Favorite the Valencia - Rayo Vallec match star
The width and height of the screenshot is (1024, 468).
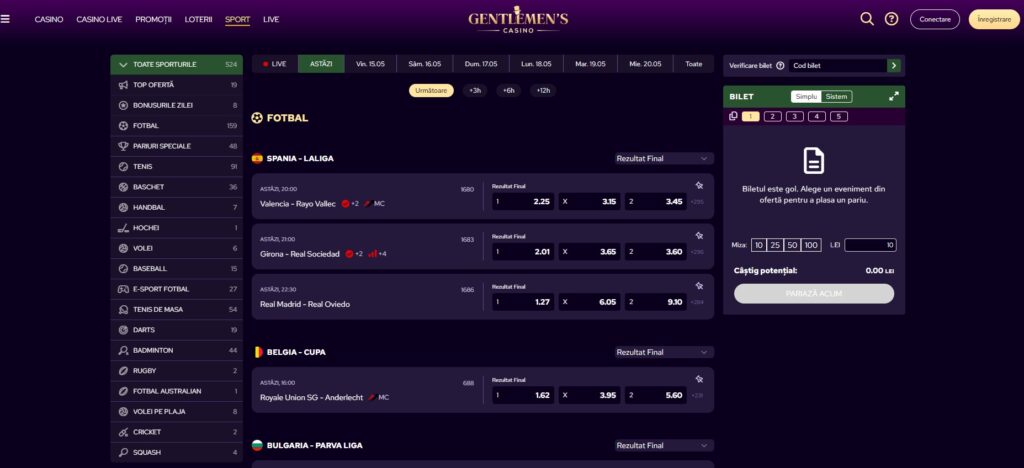(699, 185)
